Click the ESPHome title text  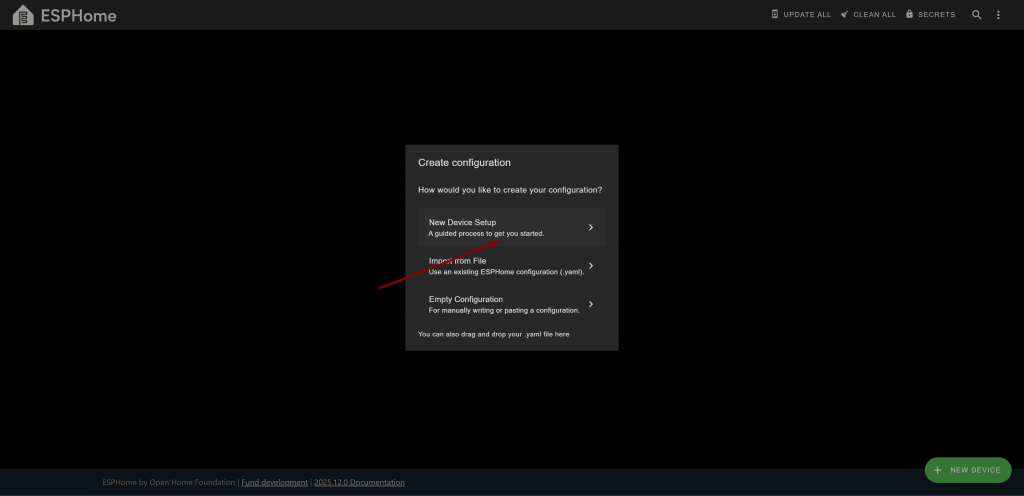[x=78, y=16]
